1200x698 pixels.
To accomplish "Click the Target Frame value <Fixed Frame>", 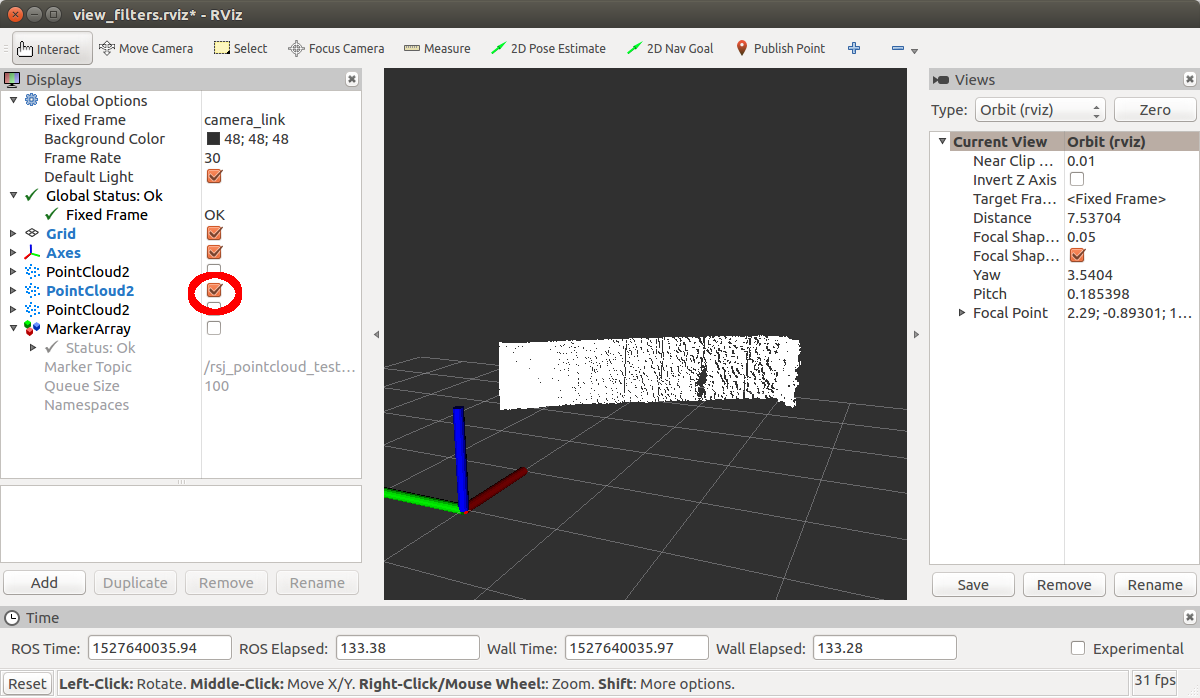I will (1116, 199).
